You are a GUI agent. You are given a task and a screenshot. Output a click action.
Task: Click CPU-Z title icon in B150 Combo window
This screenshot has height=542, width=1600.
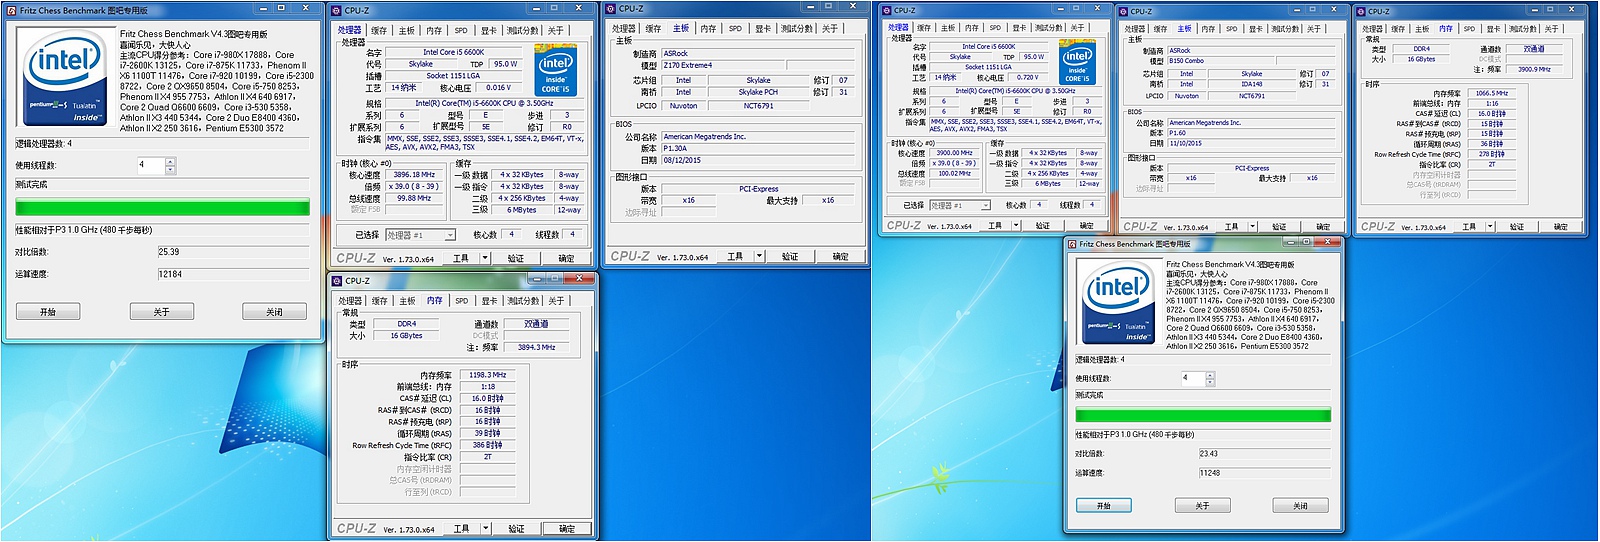pyautogui.click(x=1123, y=12)
